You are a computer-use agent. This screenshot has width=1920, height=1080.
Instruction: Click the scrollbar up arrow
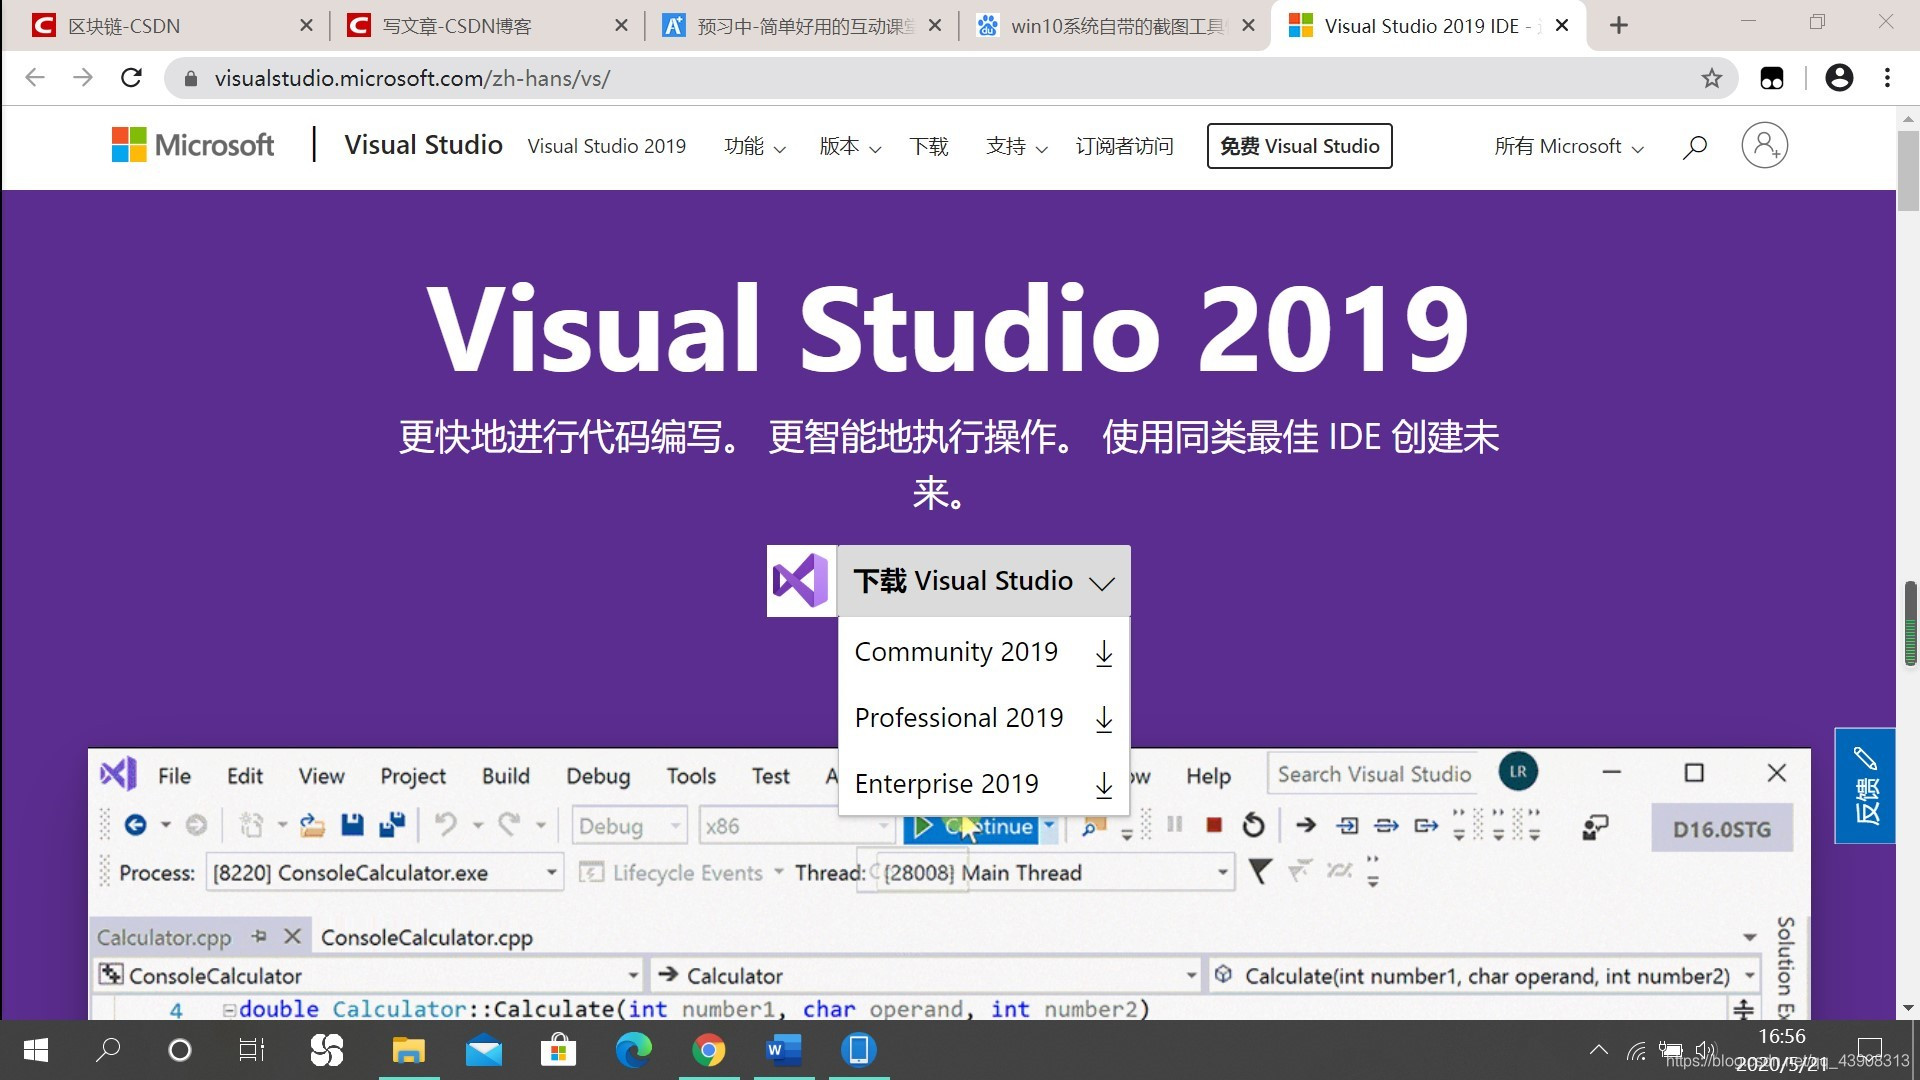1907,118
